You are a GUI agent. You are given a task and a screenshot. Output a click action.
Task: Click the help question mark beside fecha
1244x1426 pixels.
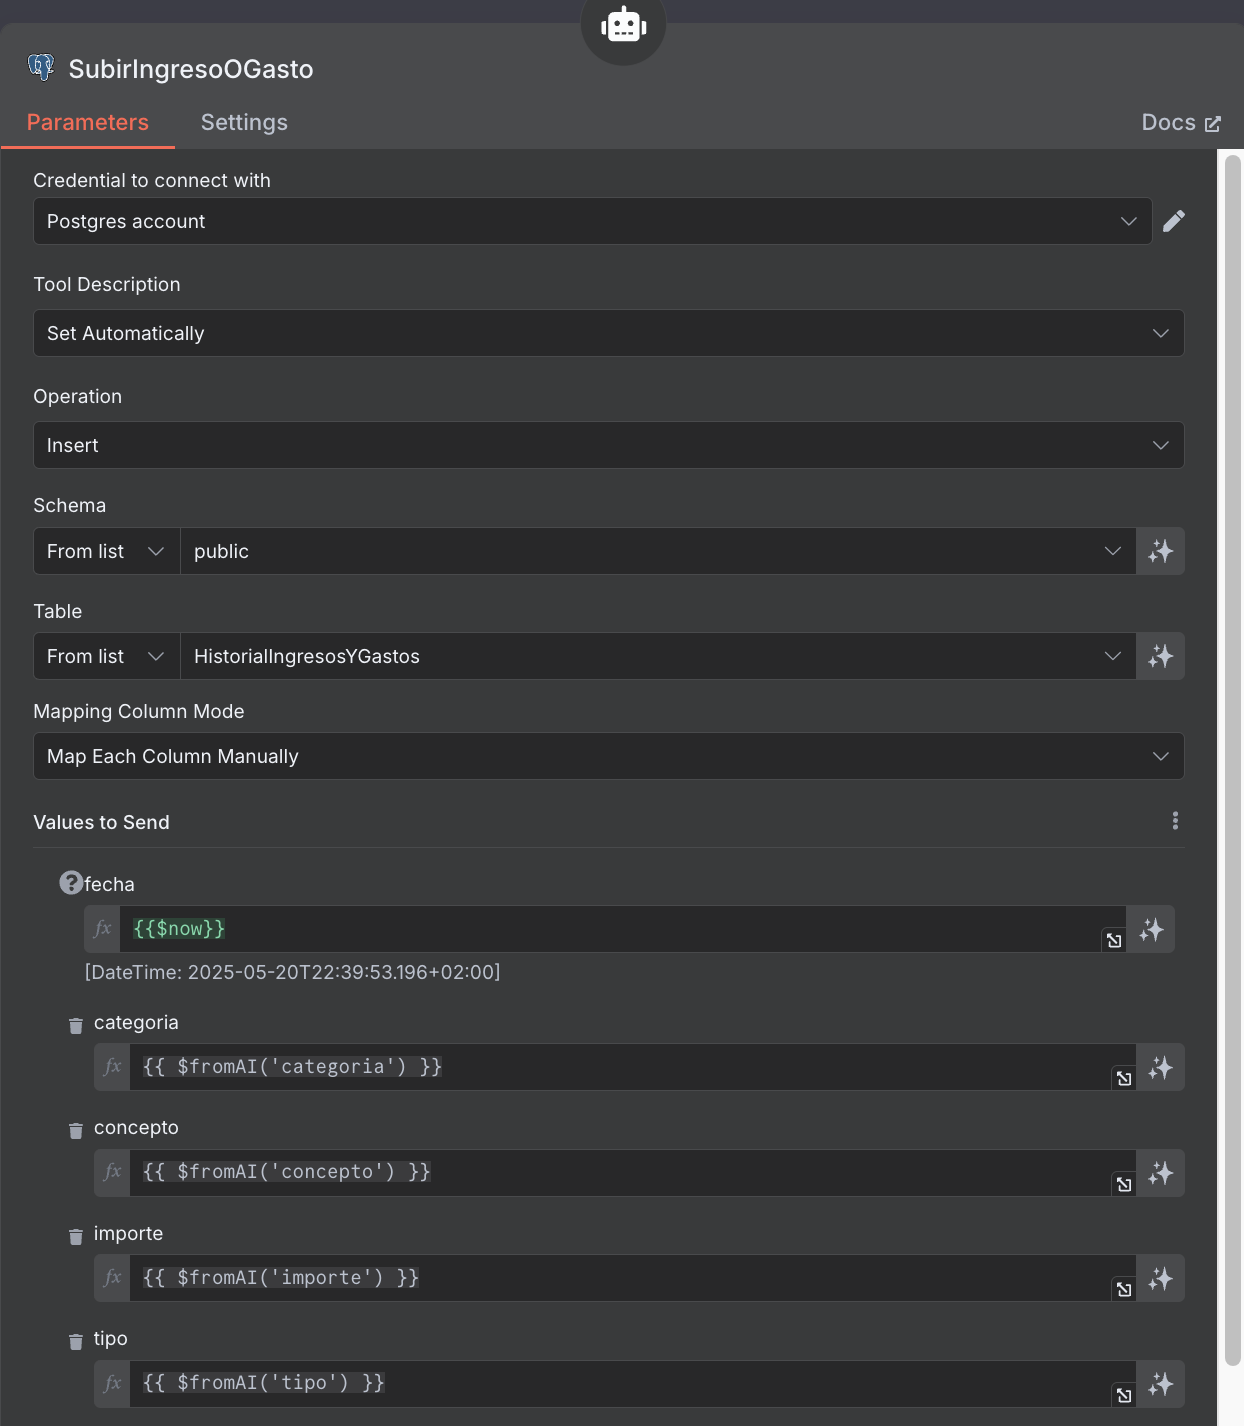click(71, 883)
